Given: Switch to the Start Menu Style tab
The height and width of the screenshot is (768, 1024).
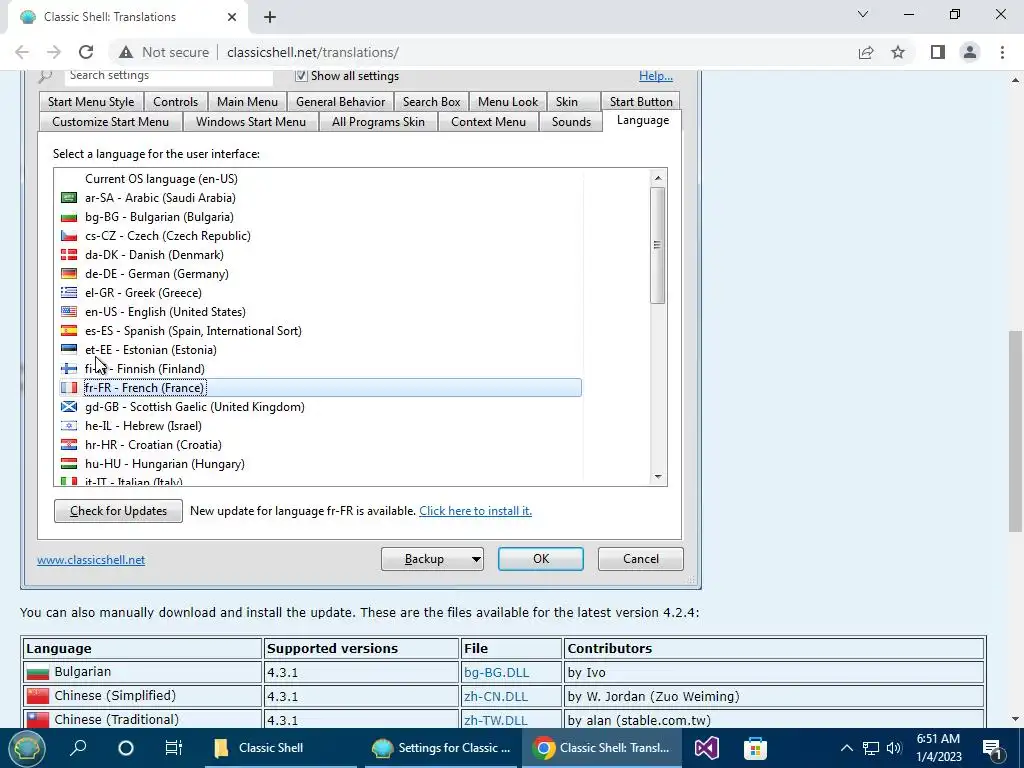Looking at the screenshot, I should pos(91,102).
